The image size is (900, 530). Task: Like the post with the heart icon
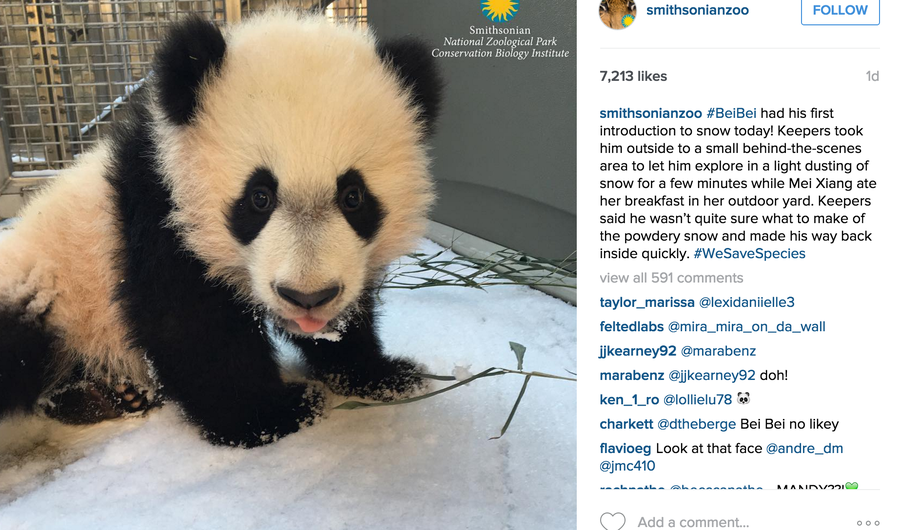pos(612,521)
